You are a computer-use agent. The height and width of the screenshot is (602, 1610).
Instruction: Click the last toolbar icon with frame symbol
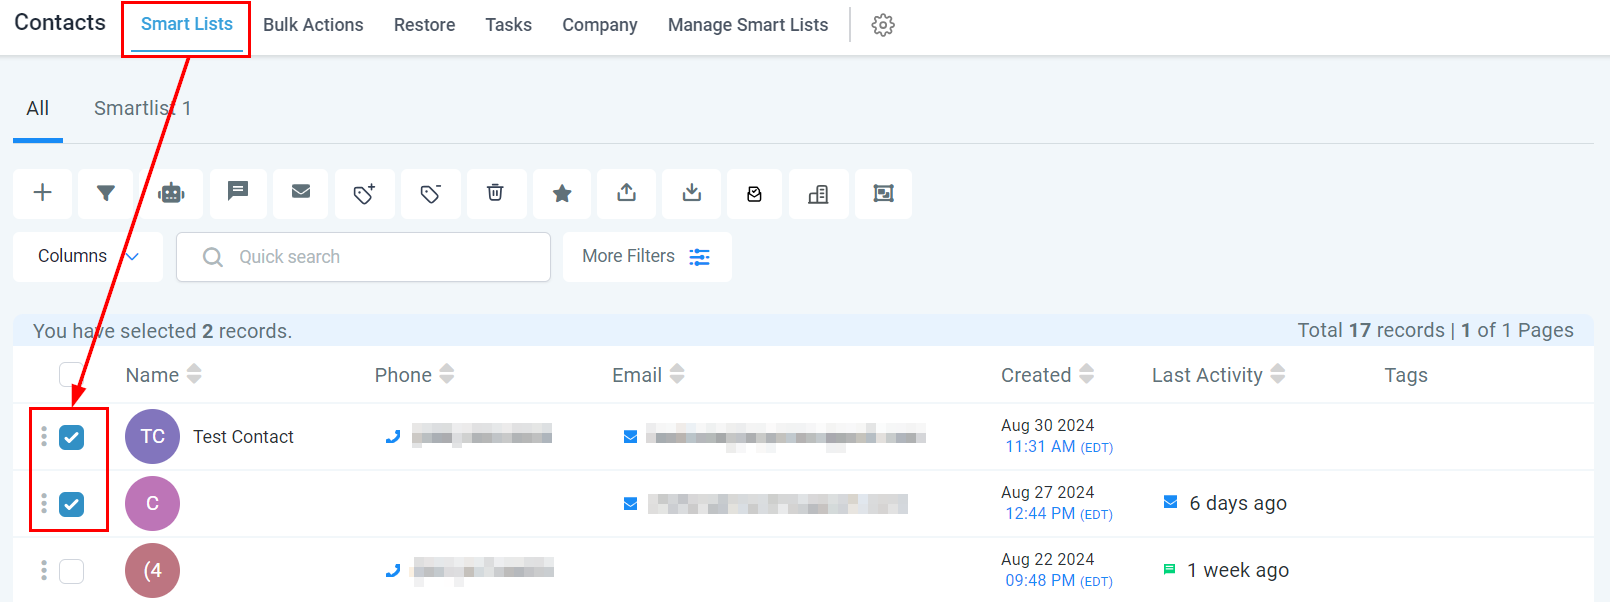pos(883,193)
